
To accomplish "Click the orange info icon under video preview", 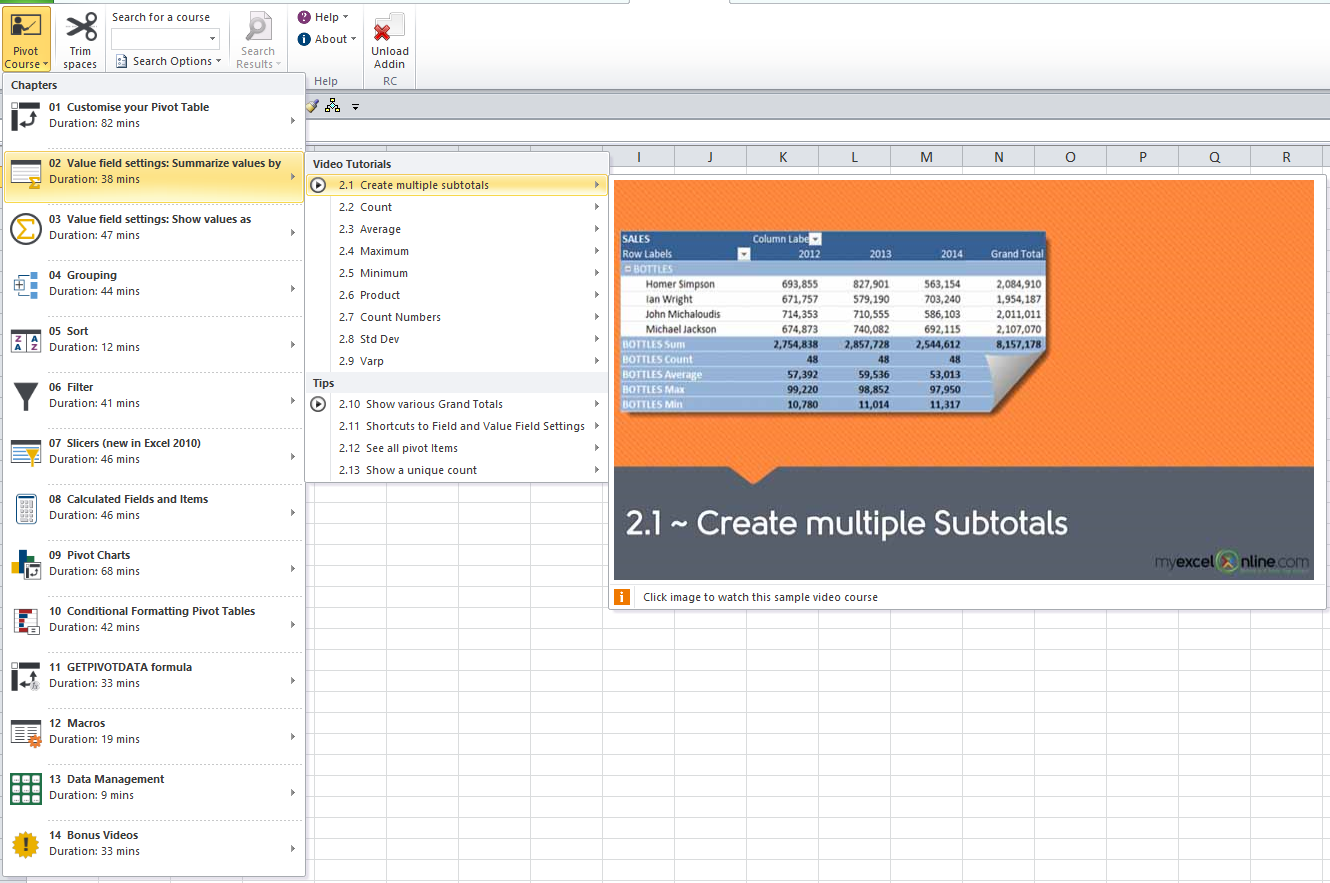I will [x=622, y=597].
